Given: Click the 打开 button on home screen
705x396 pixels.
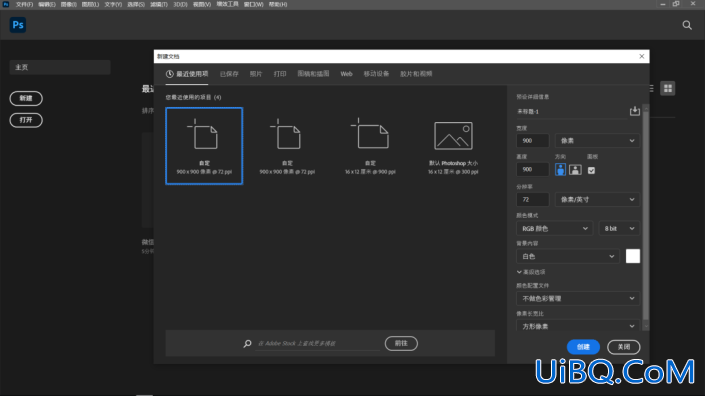Looking at the screenshot, I should tap(26, 120).
